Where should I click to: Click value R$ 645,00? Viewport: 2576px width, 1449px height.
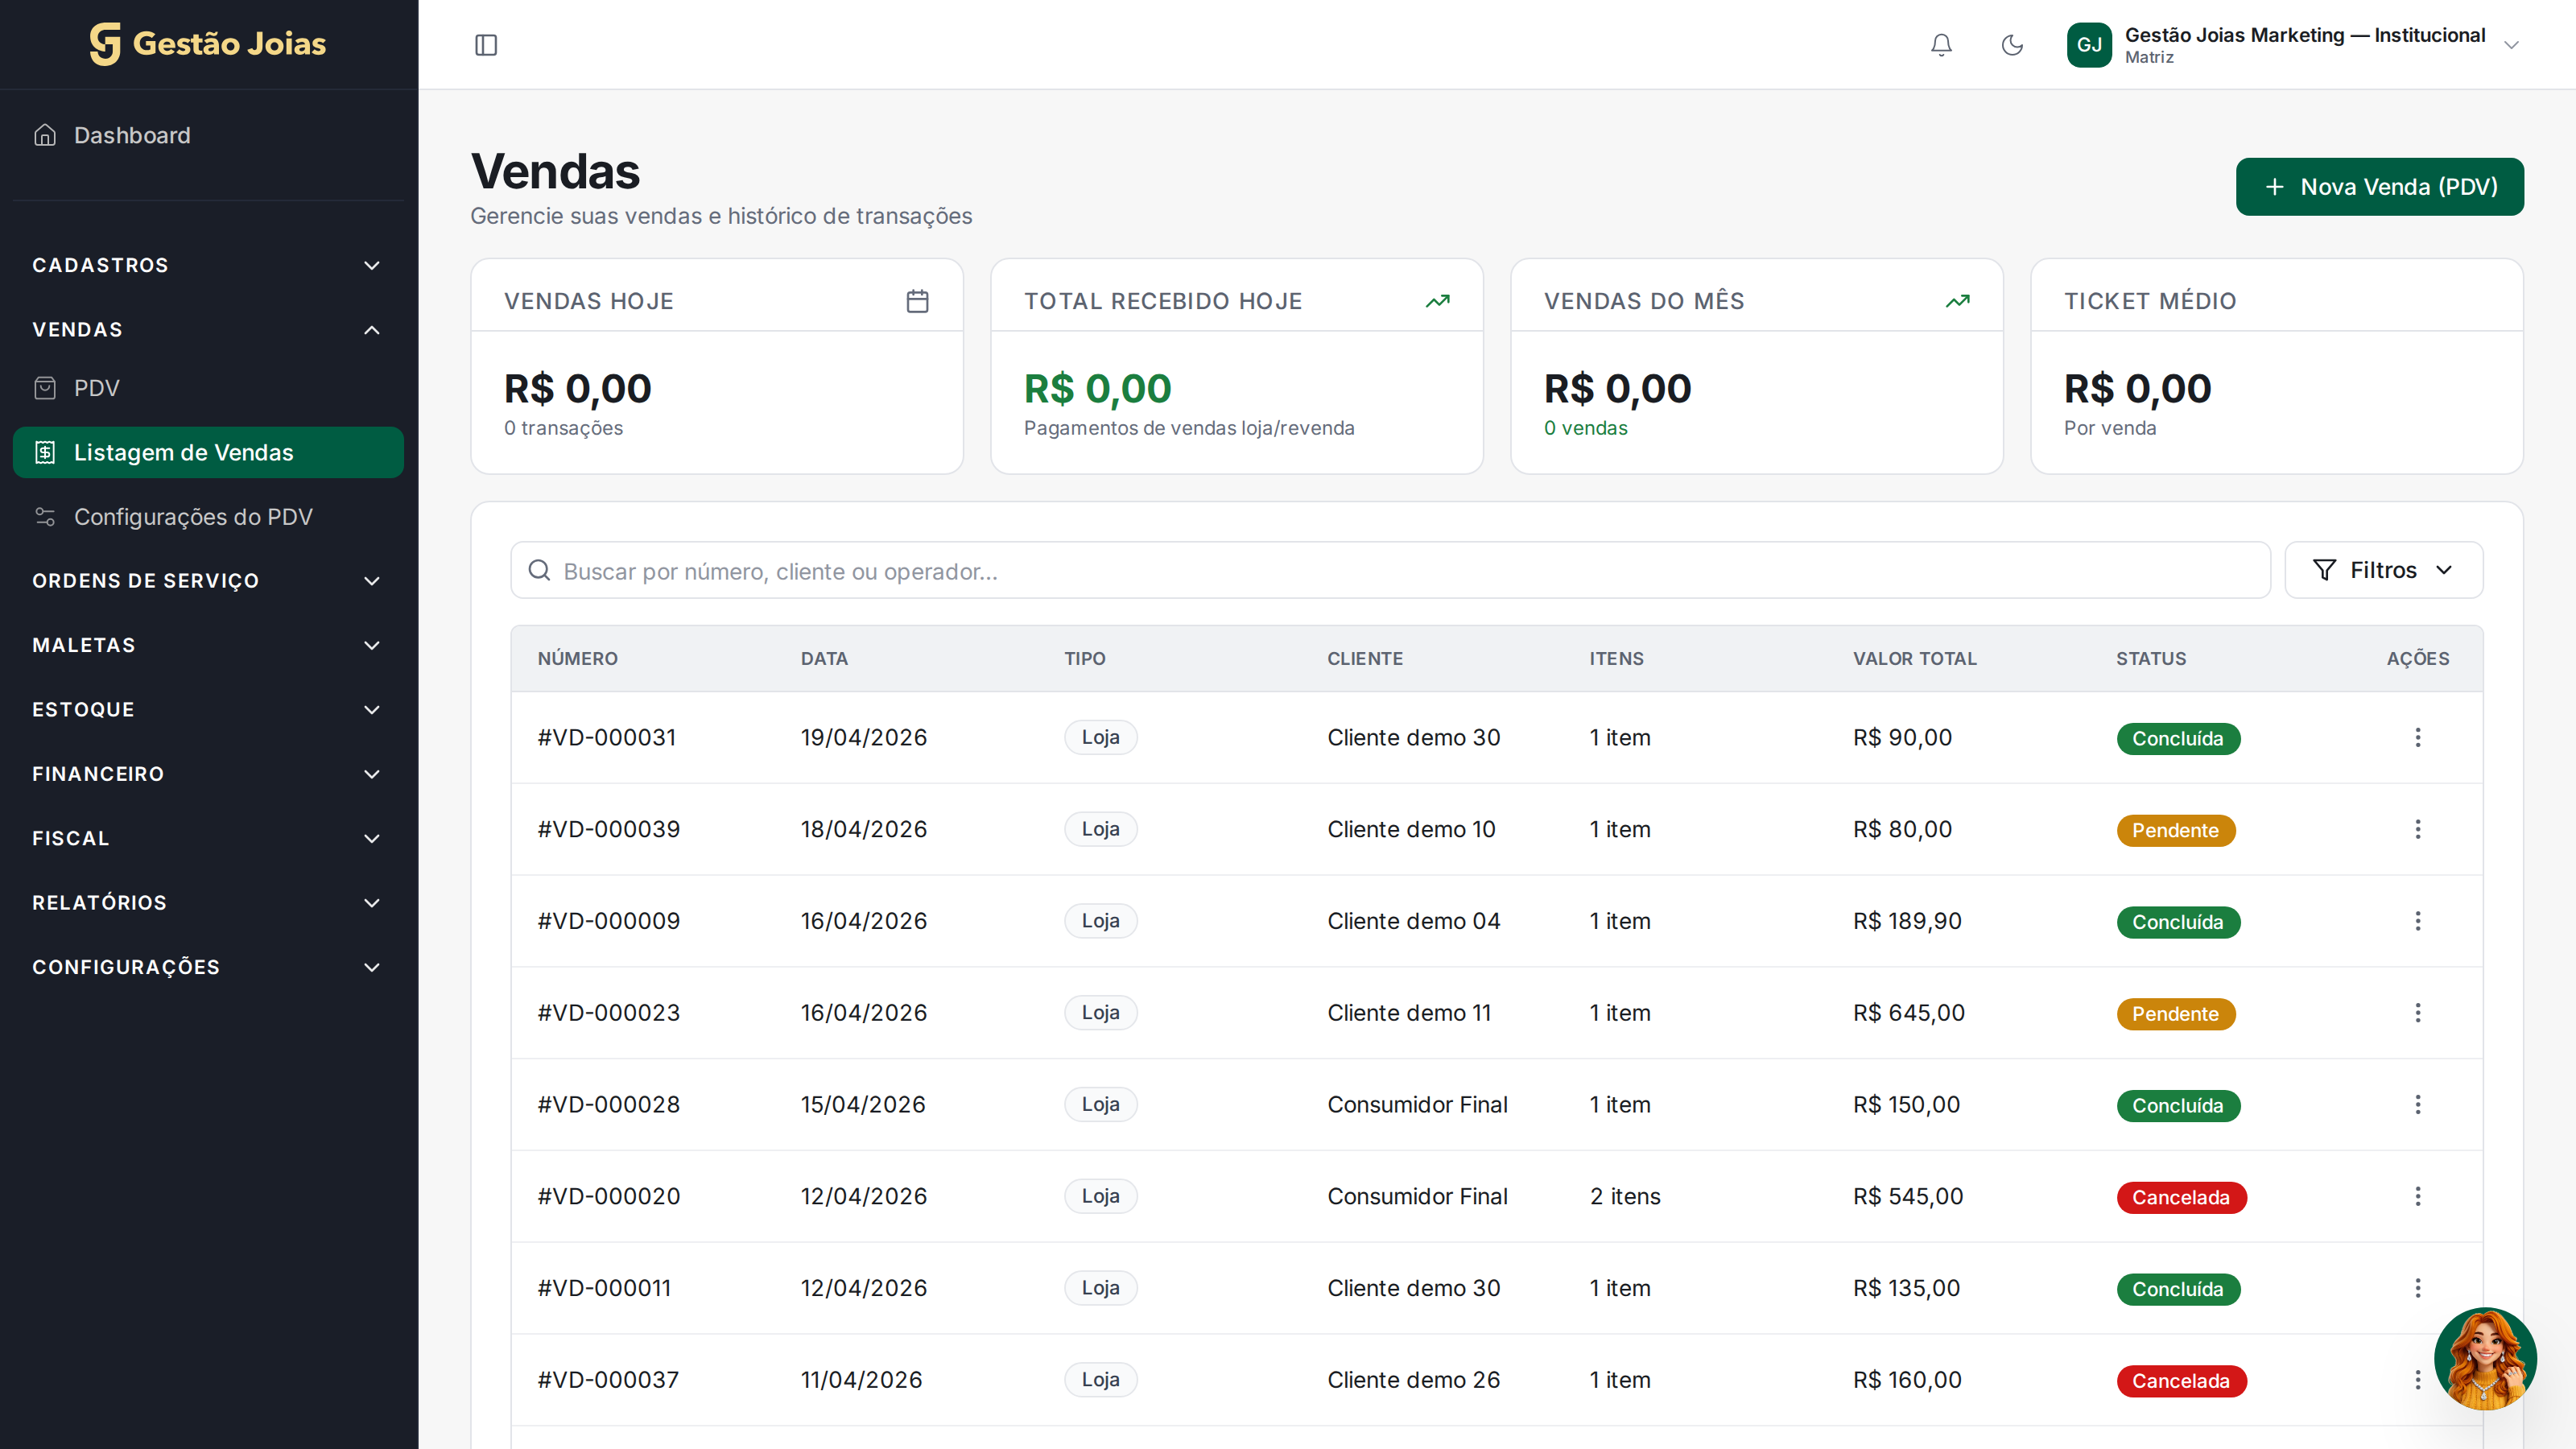coord(1908,1013)
